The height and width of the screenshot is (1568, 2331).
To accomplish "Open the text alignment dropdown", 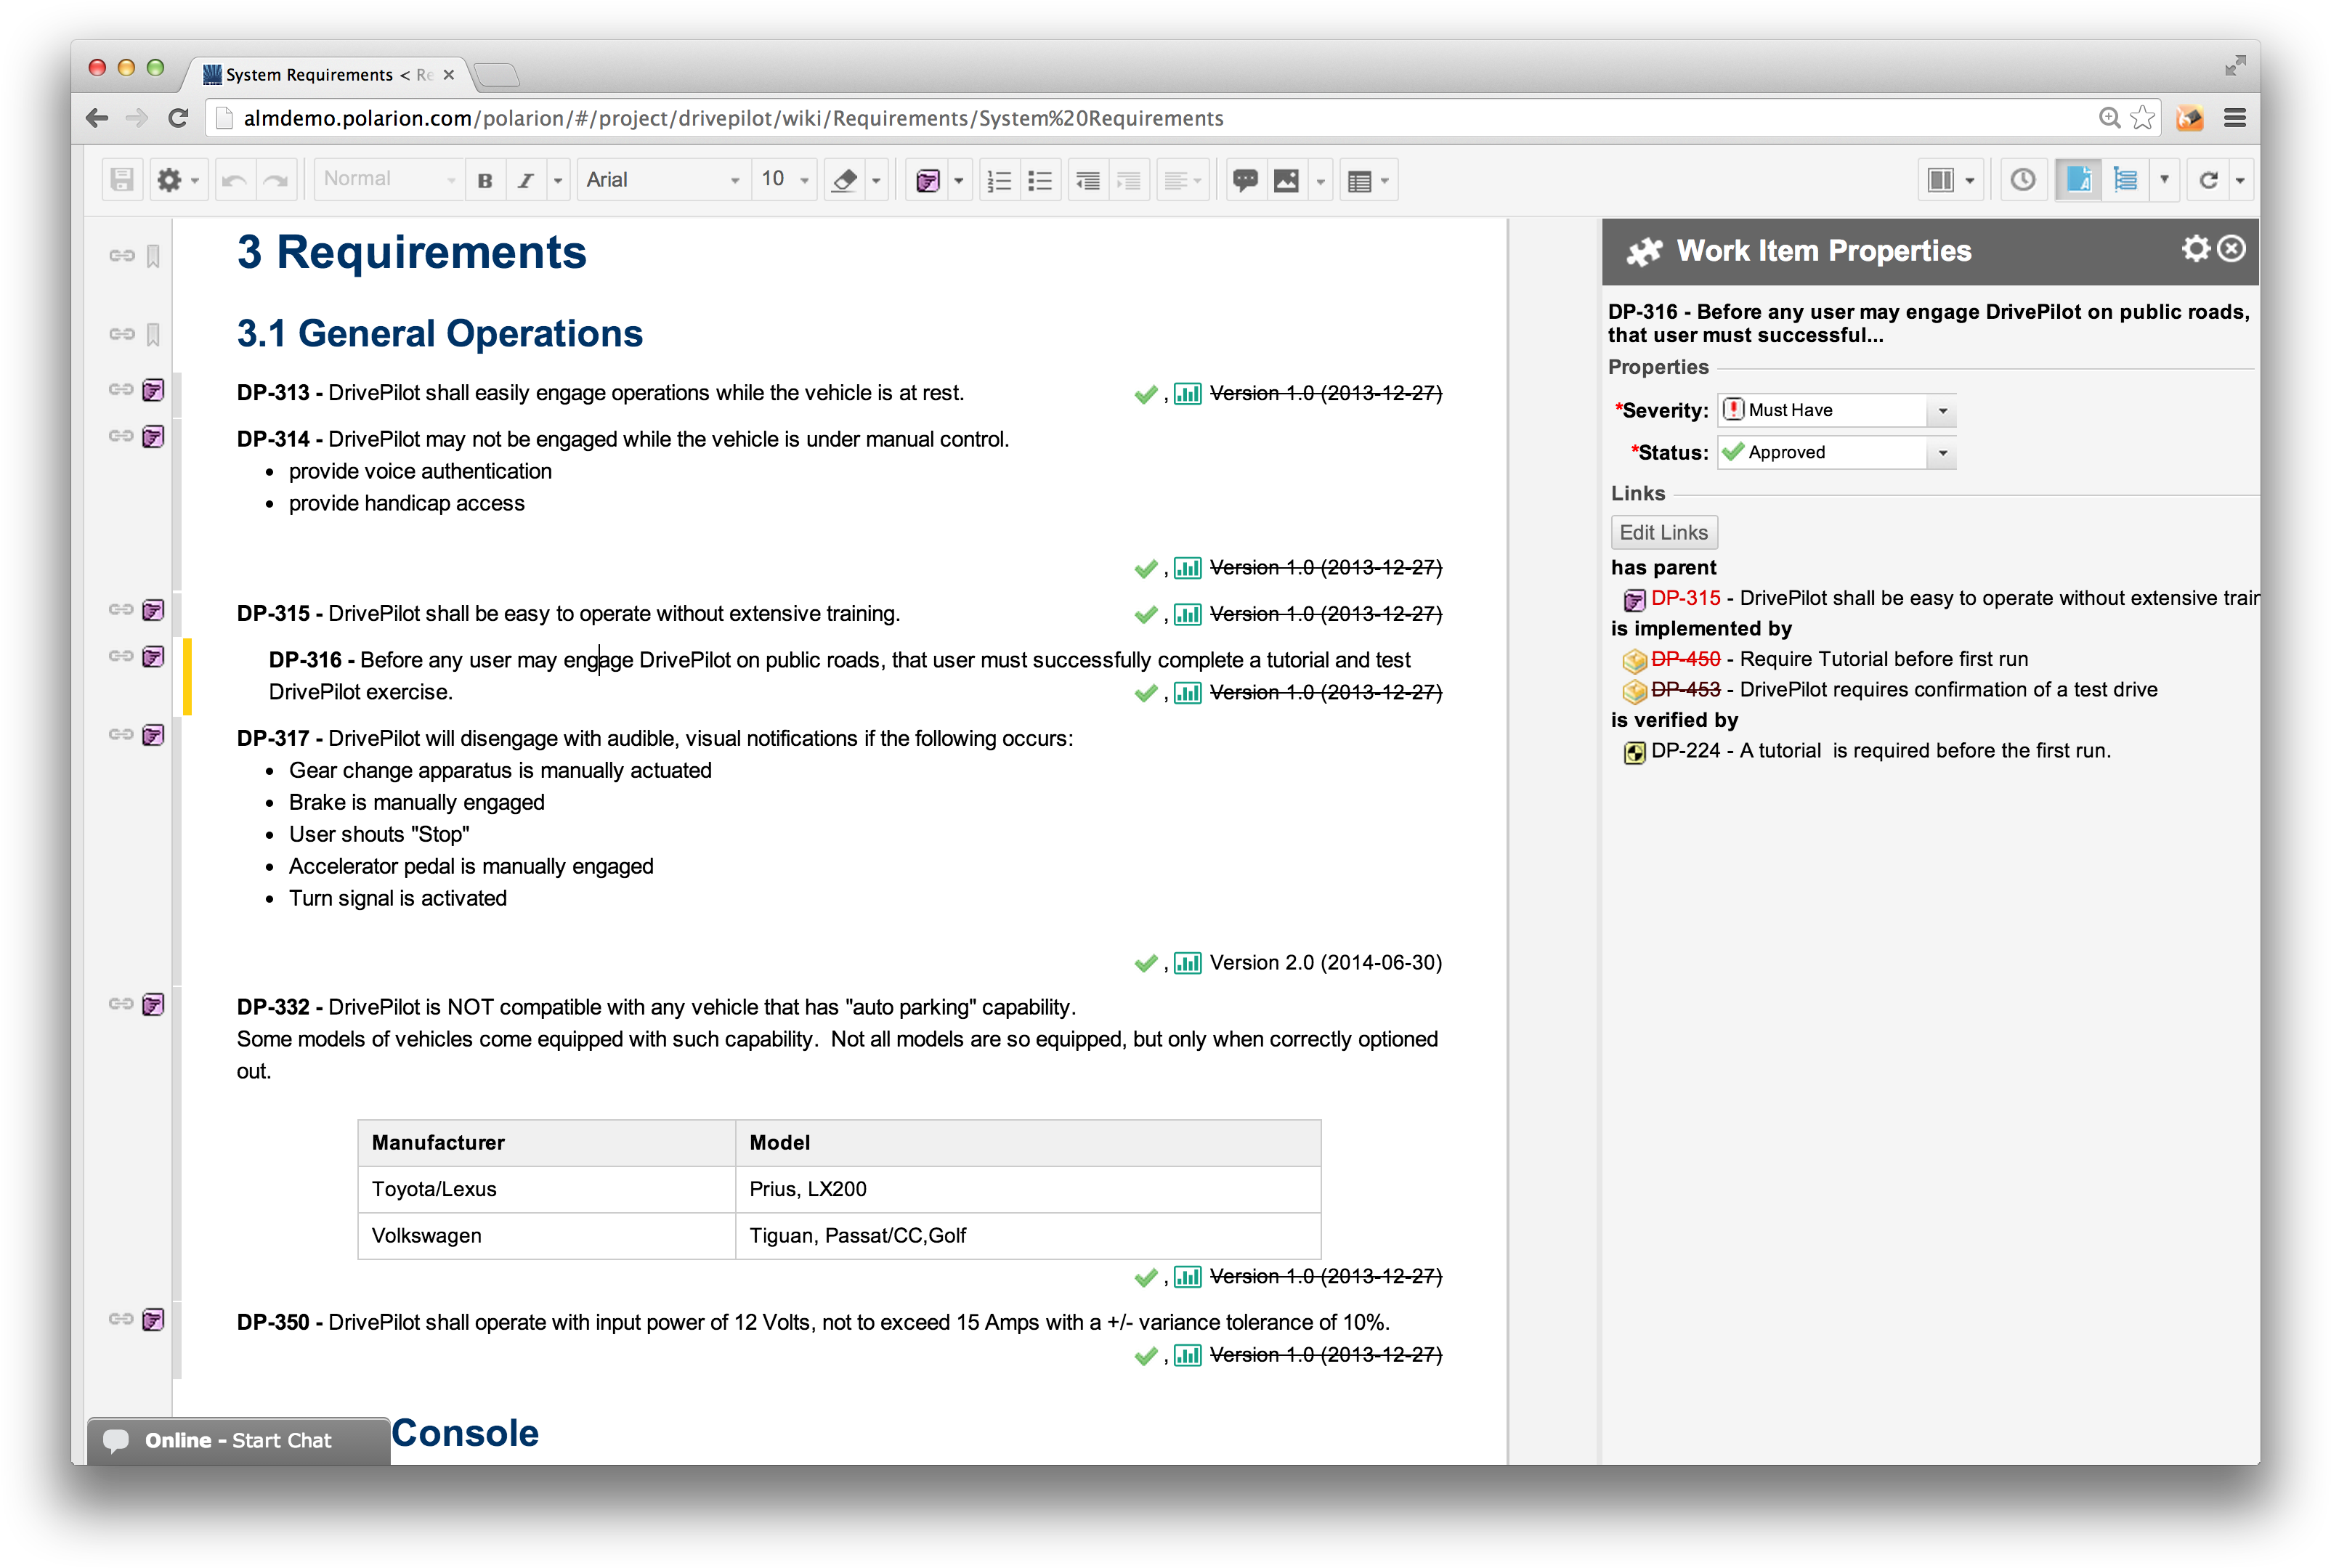I will point(1183,180).
